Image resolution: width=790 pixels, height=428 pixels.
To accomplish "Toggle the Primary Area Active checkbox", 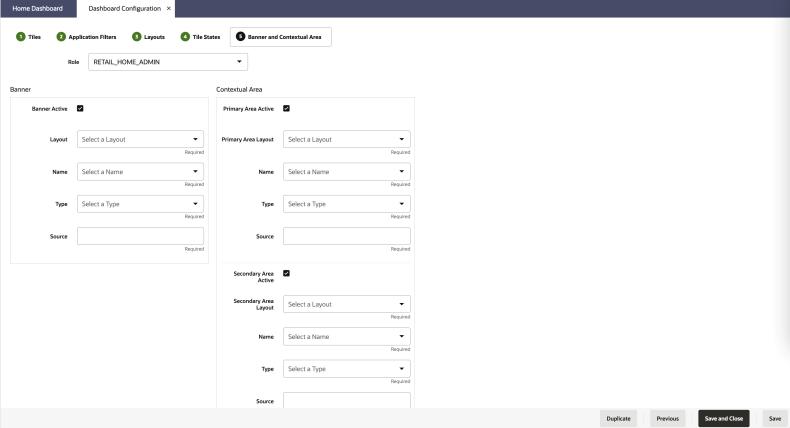I will pos(286,108).
